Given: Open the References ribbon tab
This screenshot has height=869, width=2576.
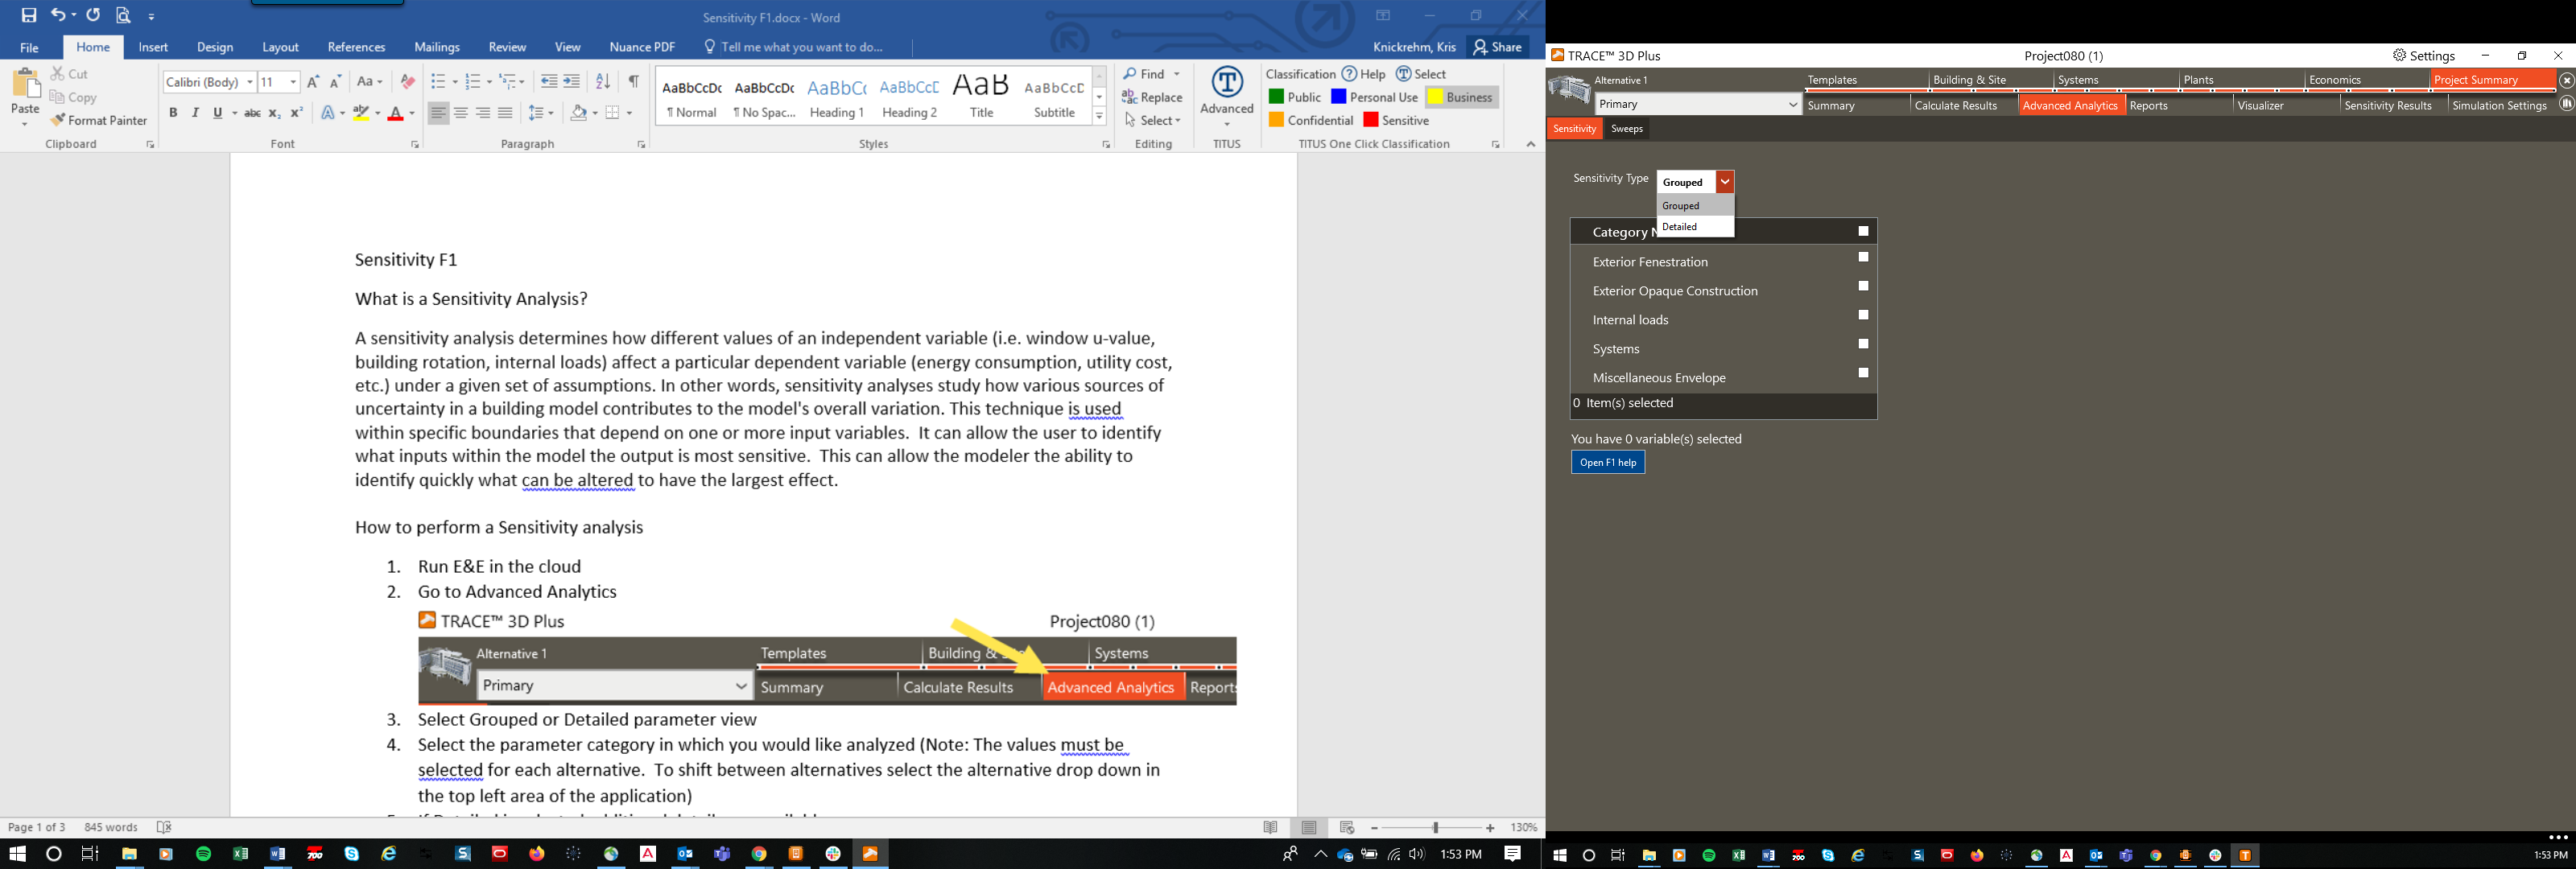Looking at the screenshot, I should pos(356,47).
